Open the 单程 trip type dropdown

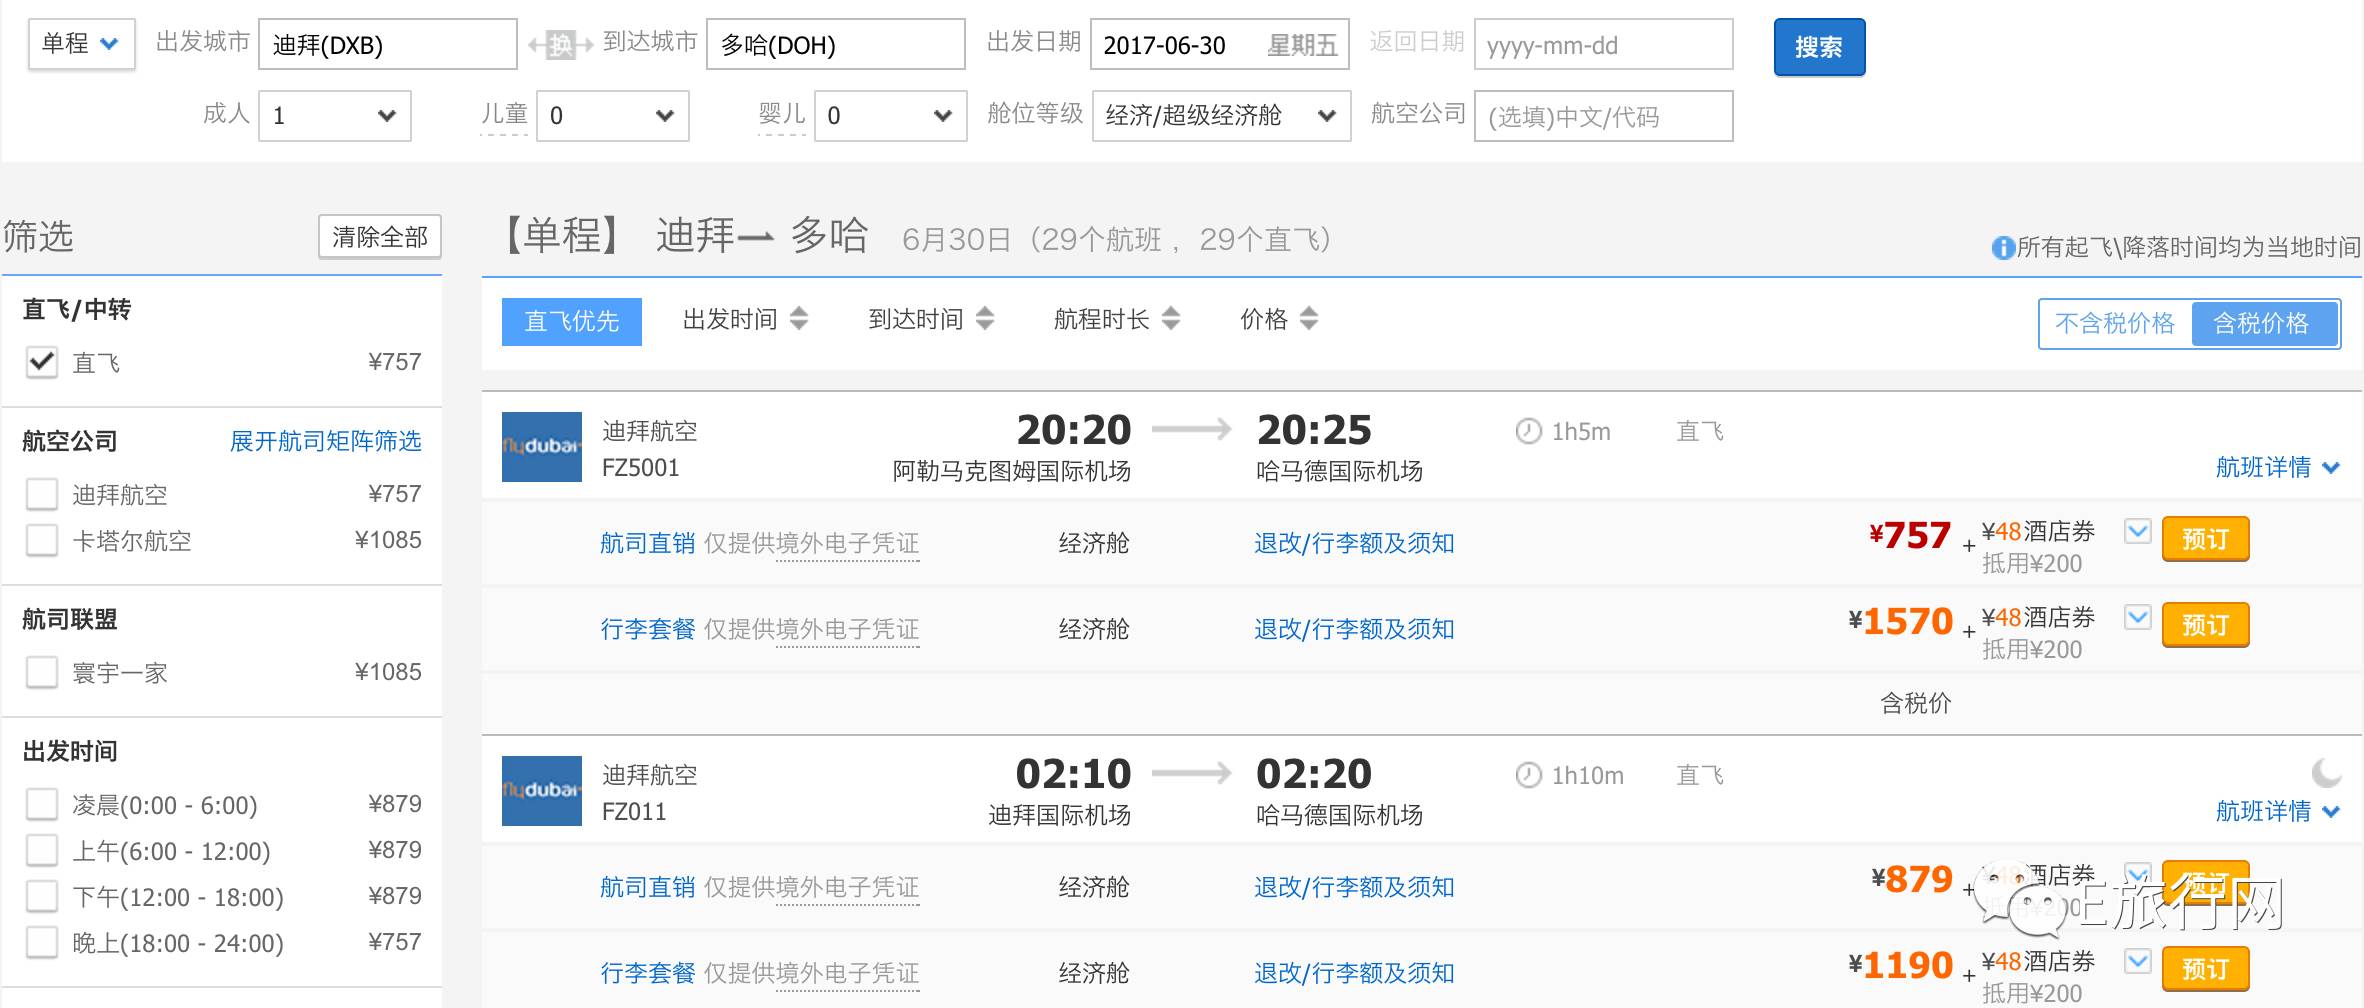(81, 44)
